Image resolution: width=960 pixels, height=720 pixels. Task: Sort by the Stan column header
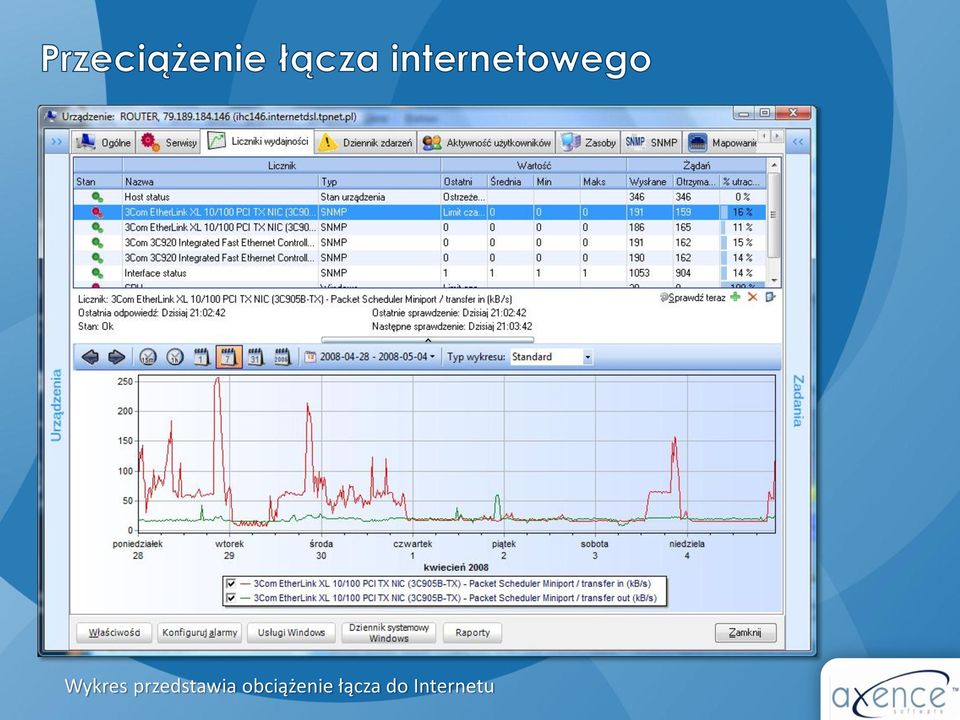point(98,182)
